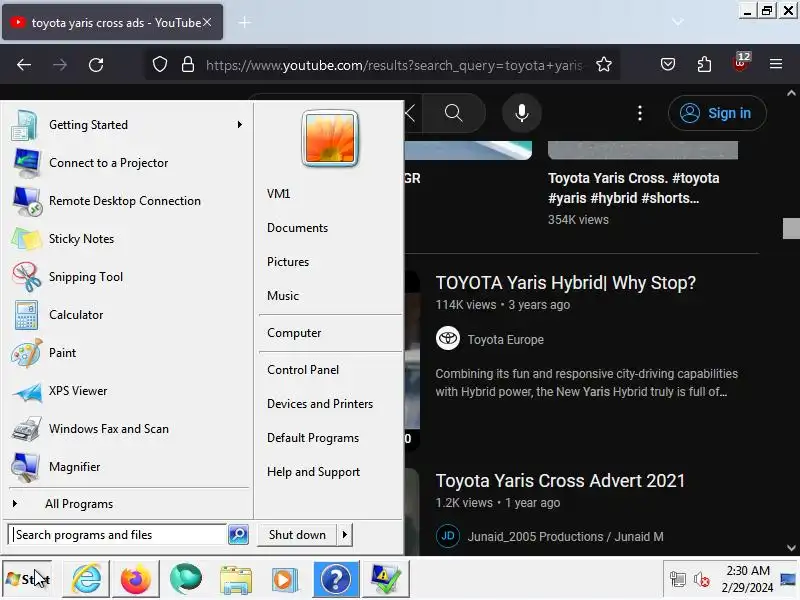Expand the Getting Started submenu arrow
This screenshot has height=600, width=800.
(239, 125)
